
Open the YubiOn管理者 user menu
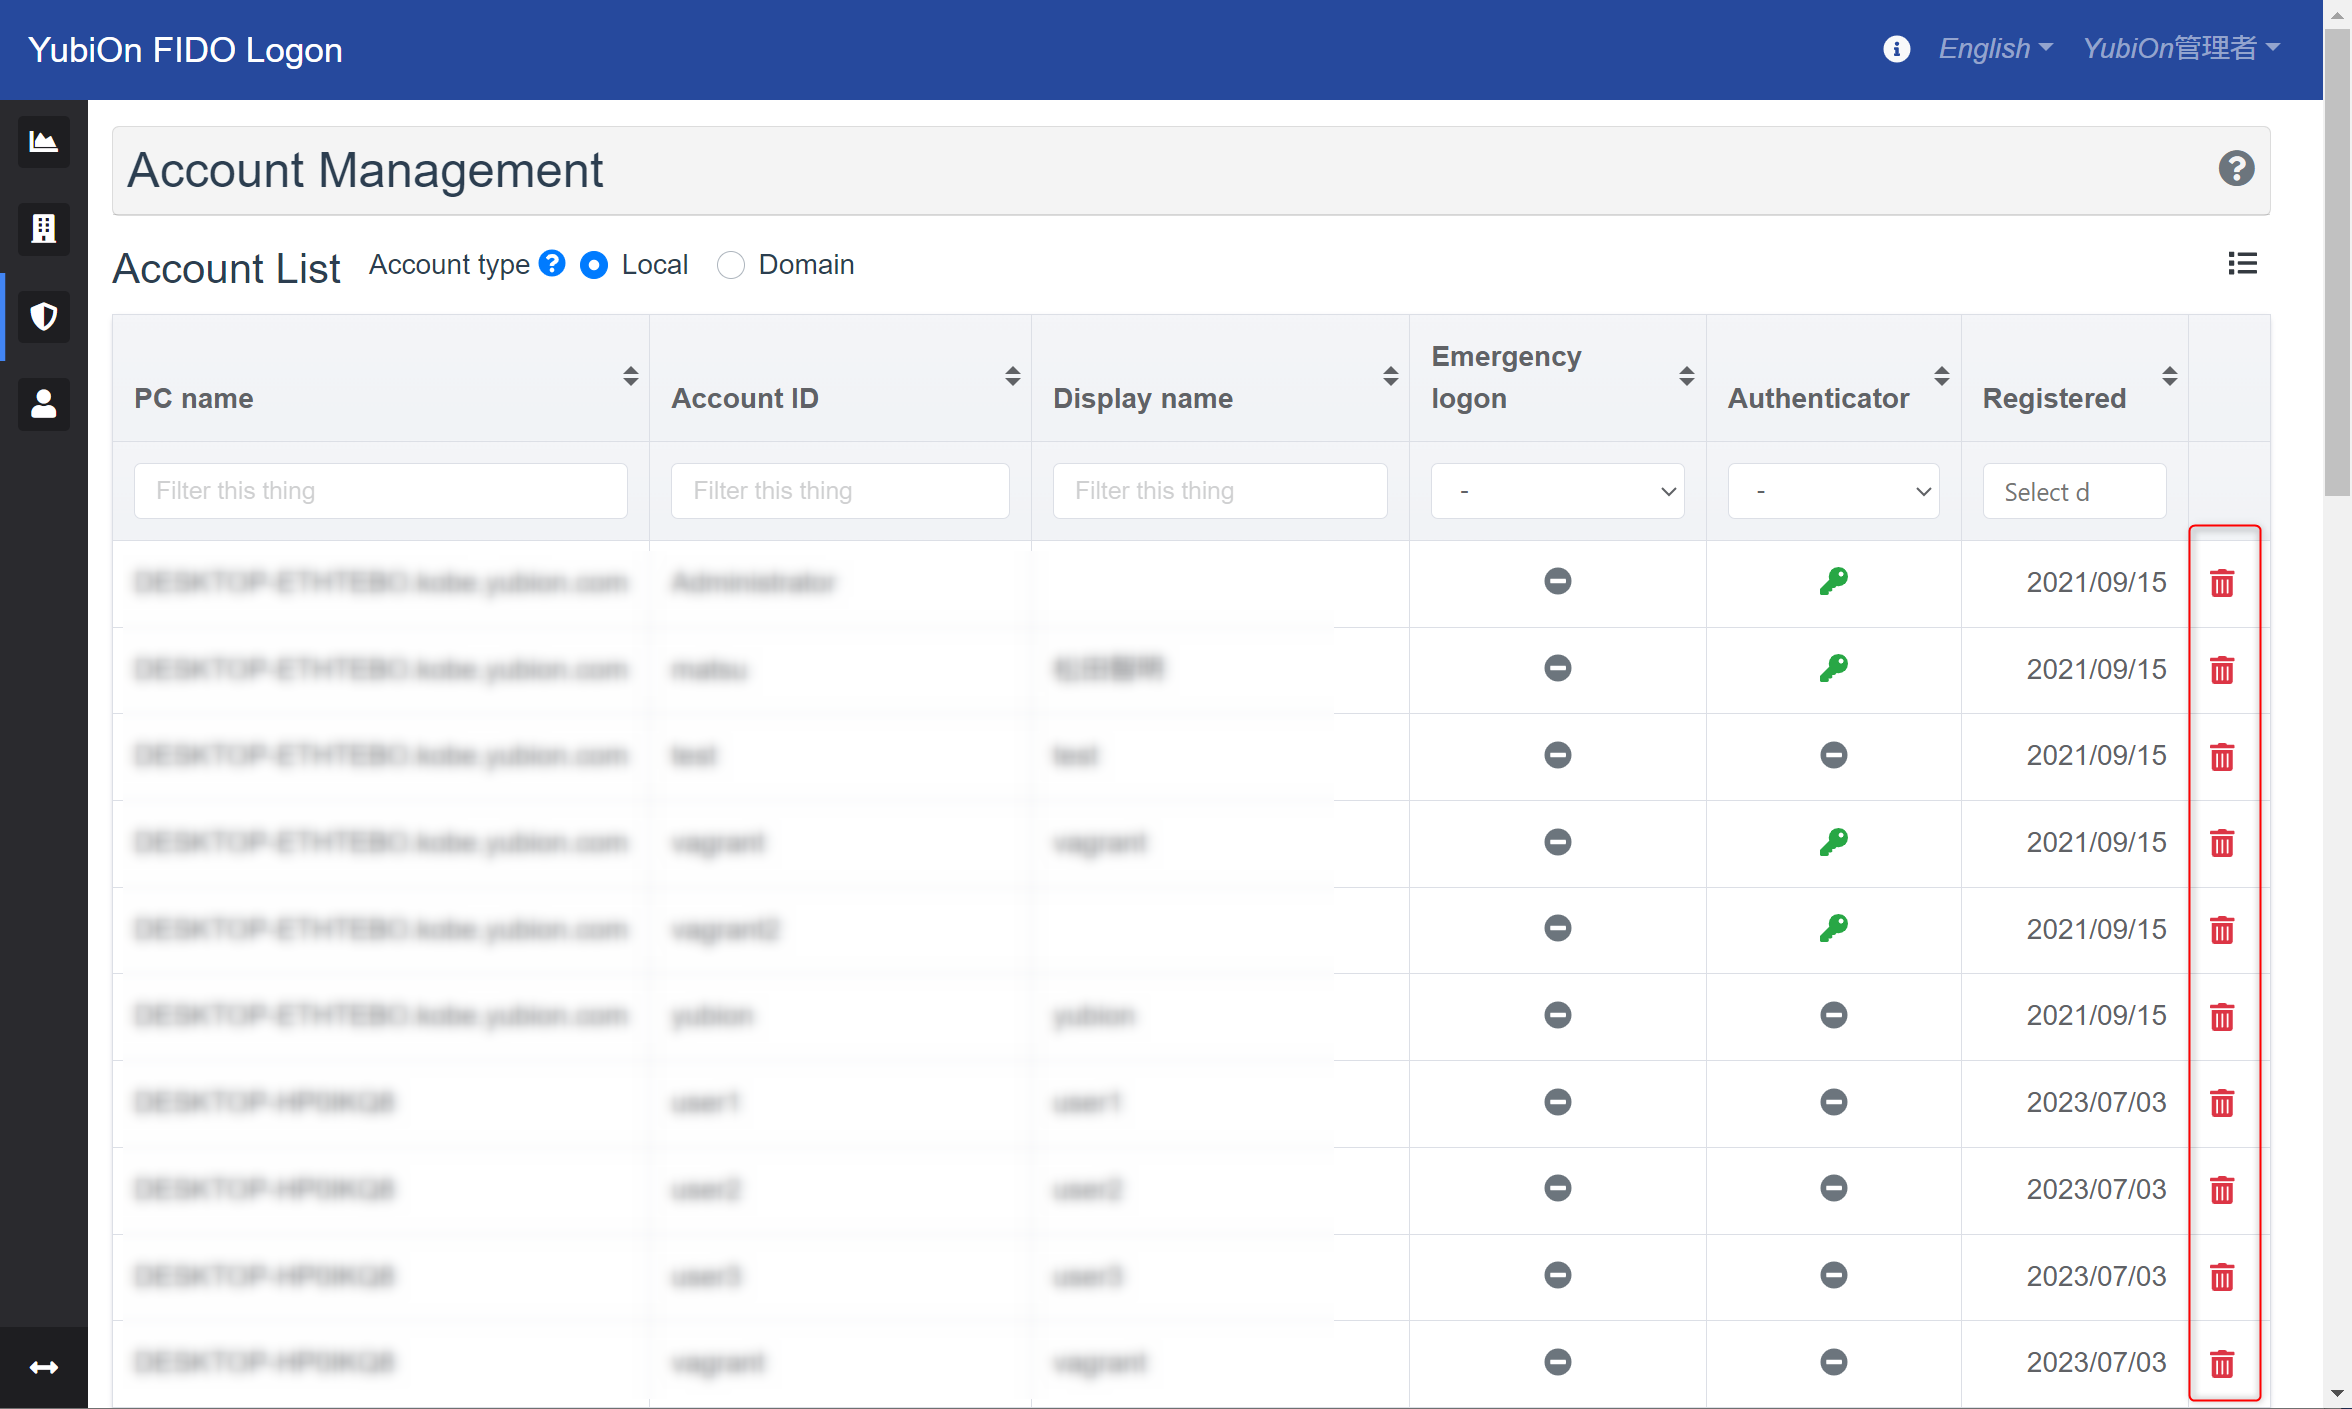tap(2180, 48)
